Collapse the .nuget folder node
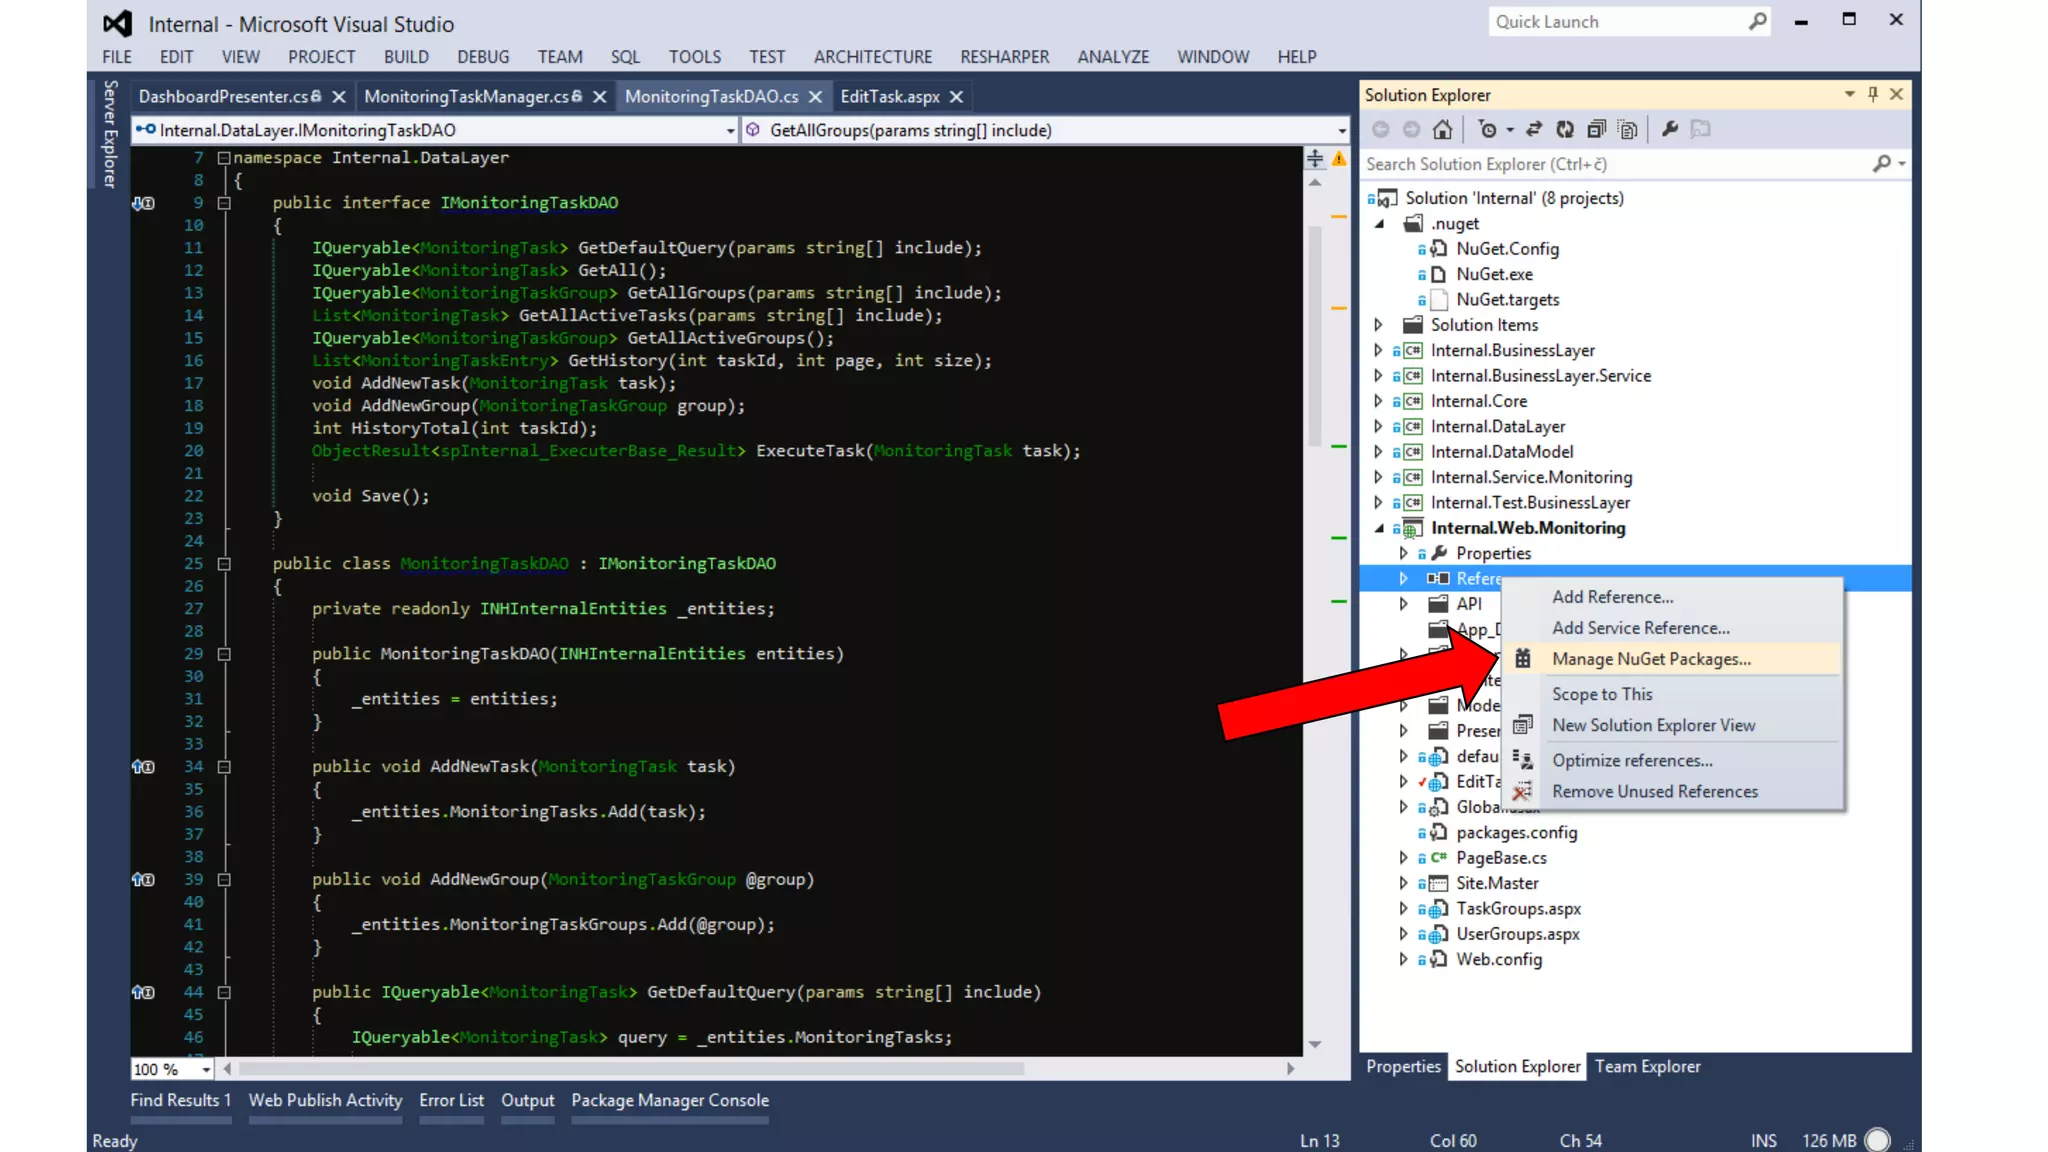 click(x=1379, y=223)
